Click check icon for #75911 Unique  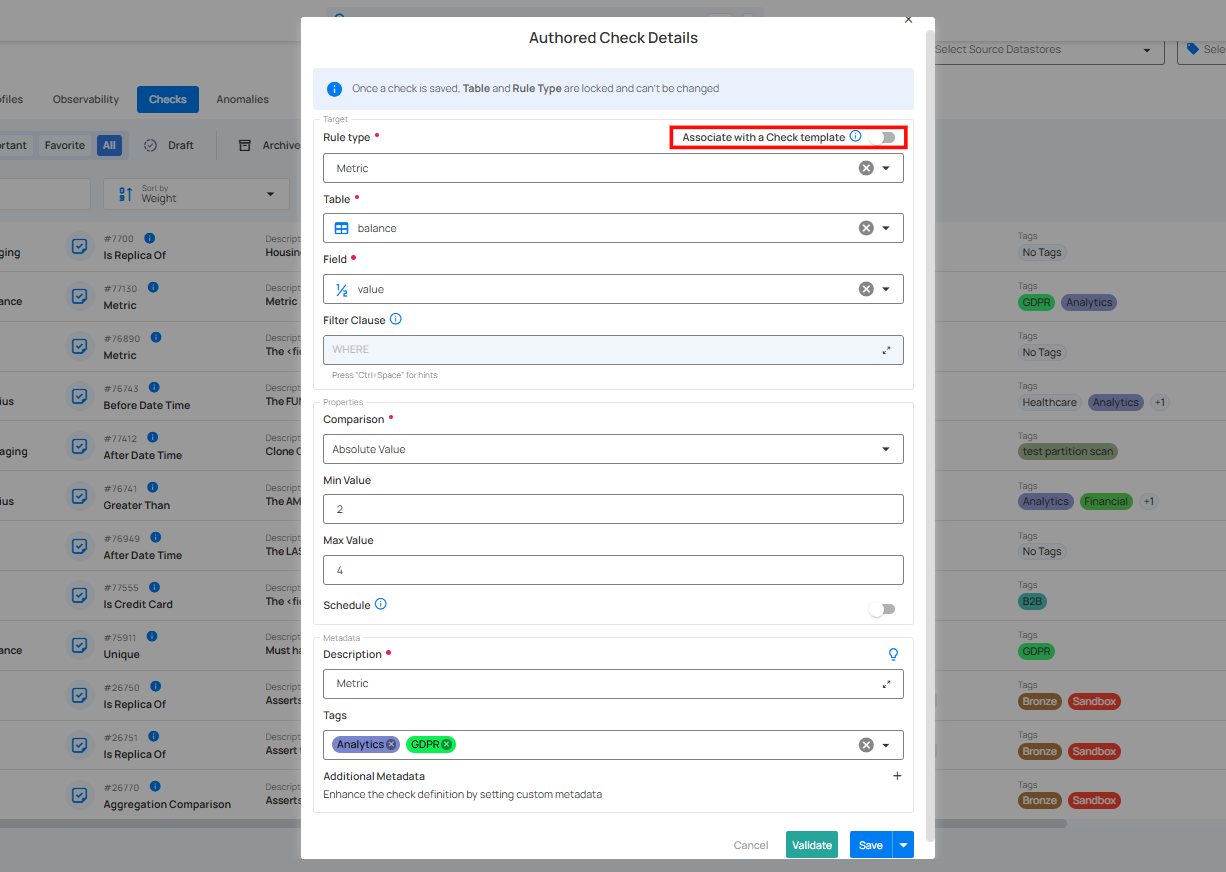tap(79, 645)
